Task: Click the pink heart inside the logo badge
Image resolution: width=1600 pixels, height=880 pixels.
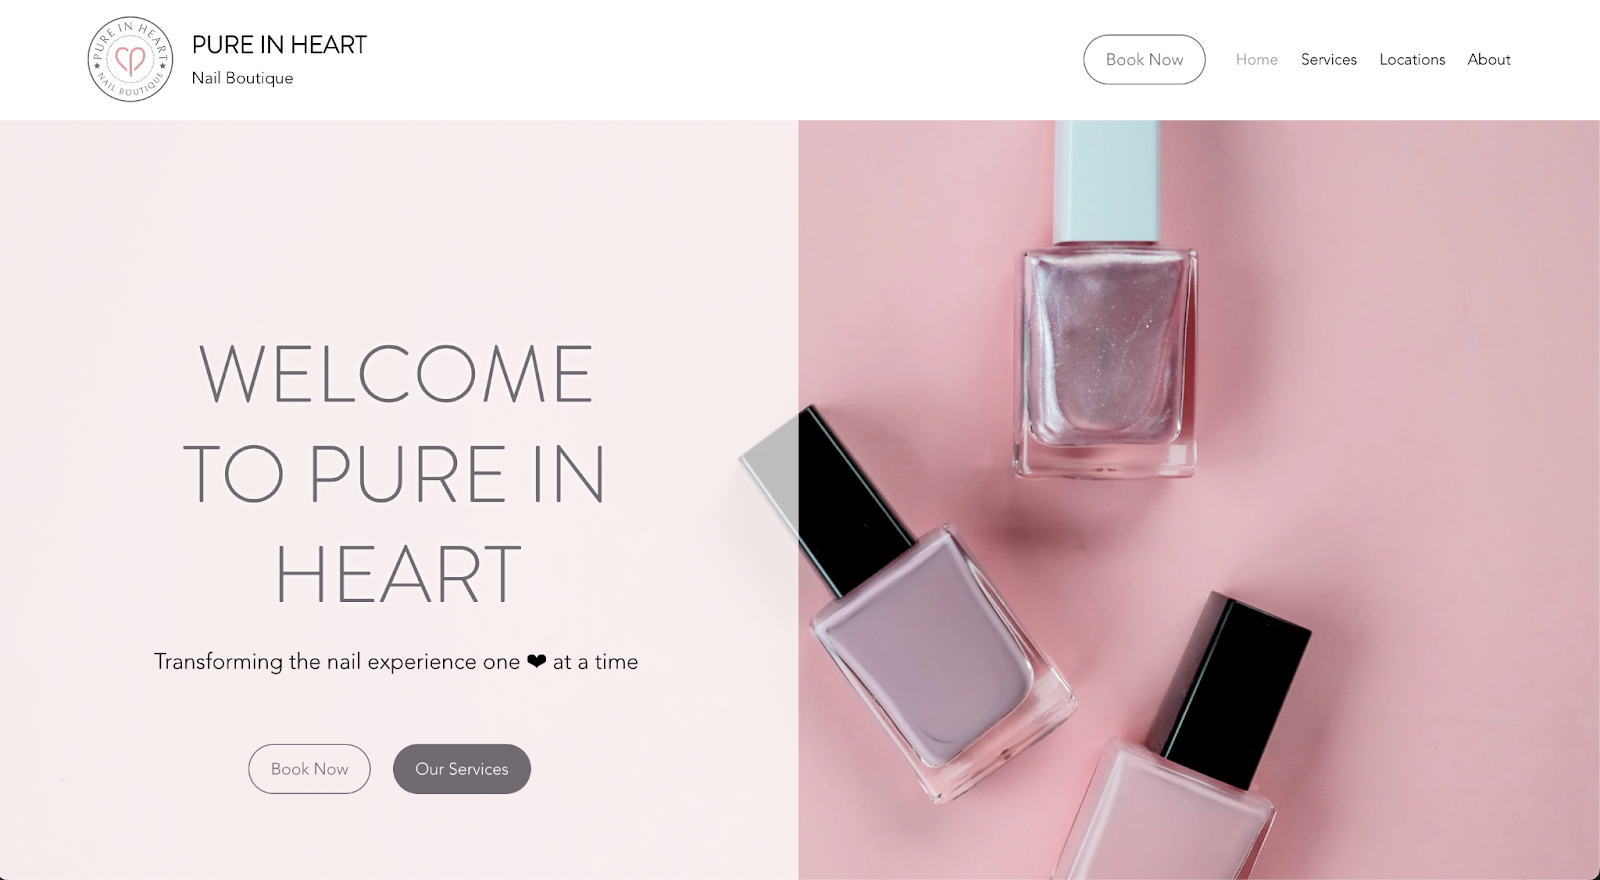Action: (x=130, y=60)
